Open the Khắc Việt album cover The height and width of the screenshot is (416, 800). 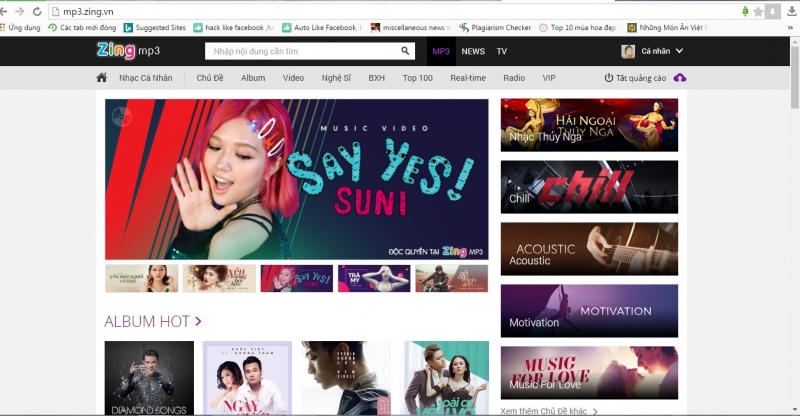247,378
